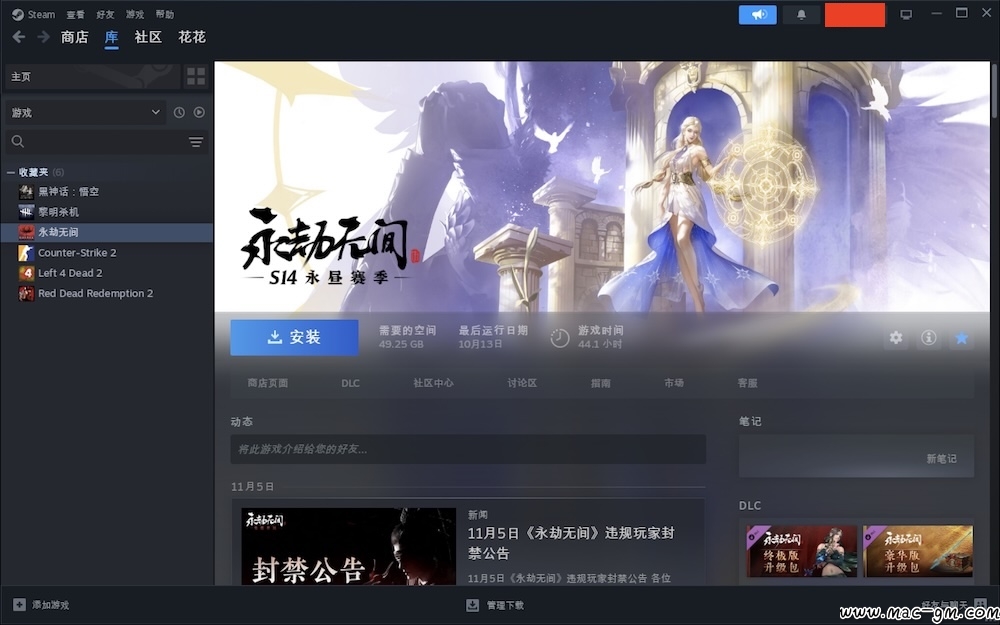Click the 黎明杀机 game icon

(x=26, y=212)
